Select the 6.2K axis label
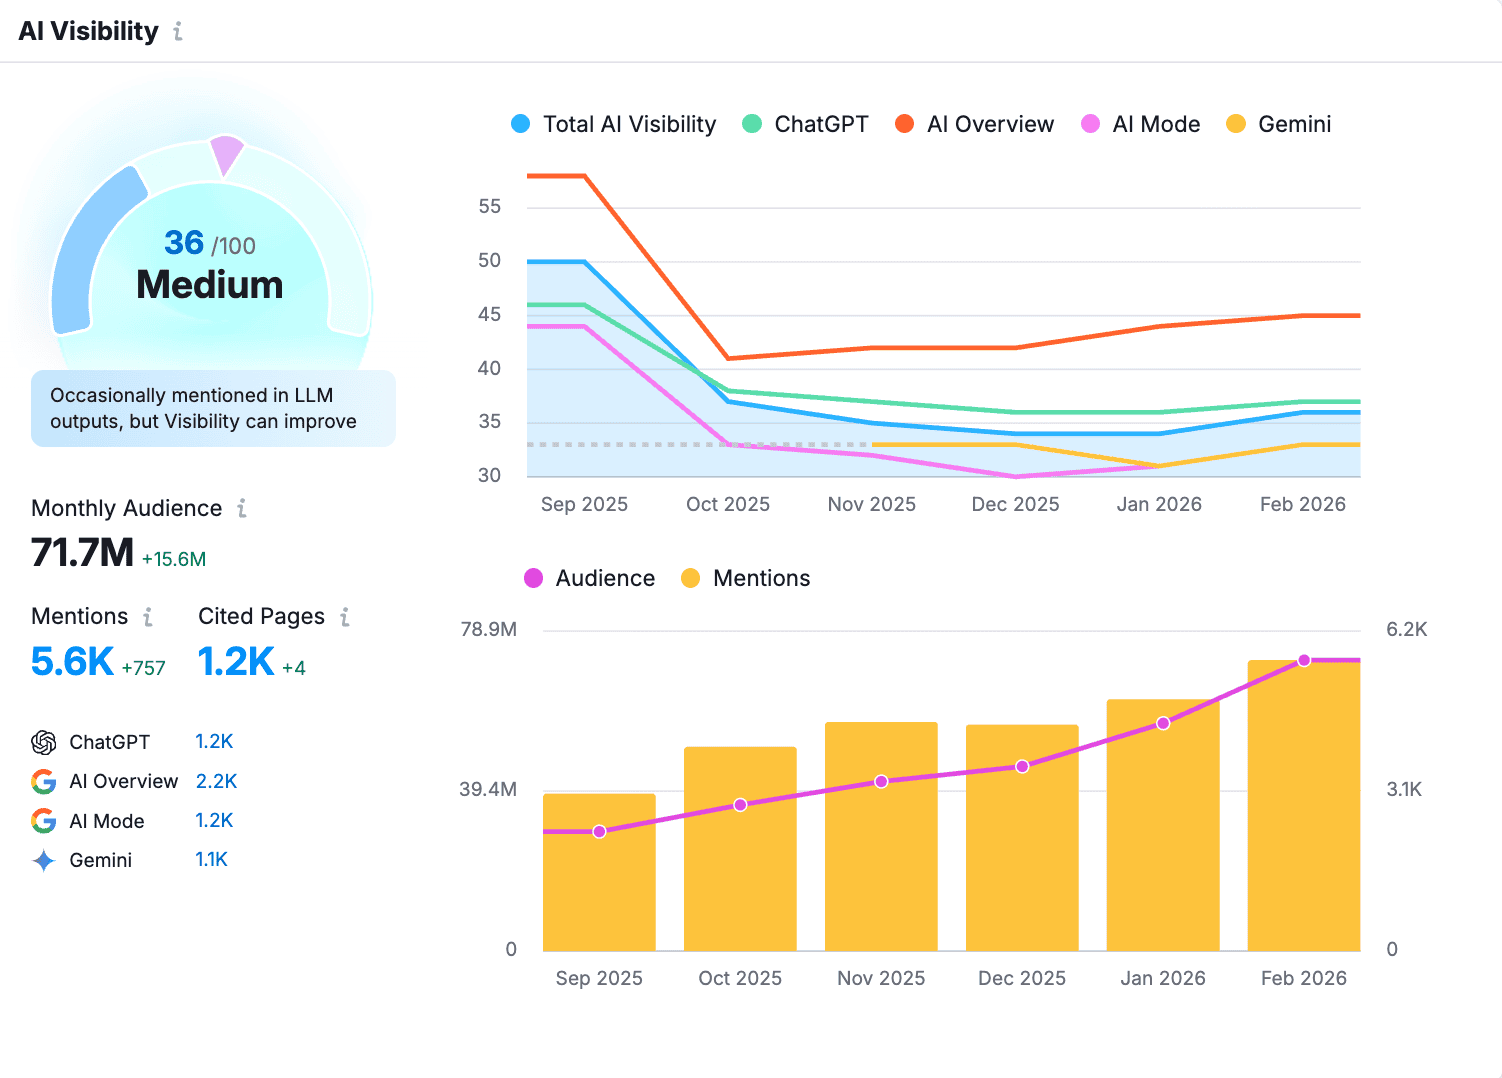 point(1406,630)
